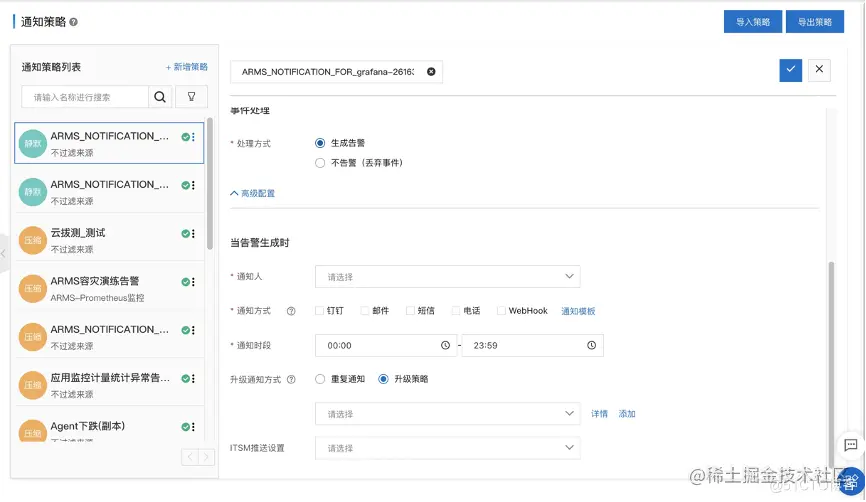Image resolution: width=866 pixels, height=502 pixels.
Task: Enable the 电话 notification checkbox
Action: [x=456, y=311]
